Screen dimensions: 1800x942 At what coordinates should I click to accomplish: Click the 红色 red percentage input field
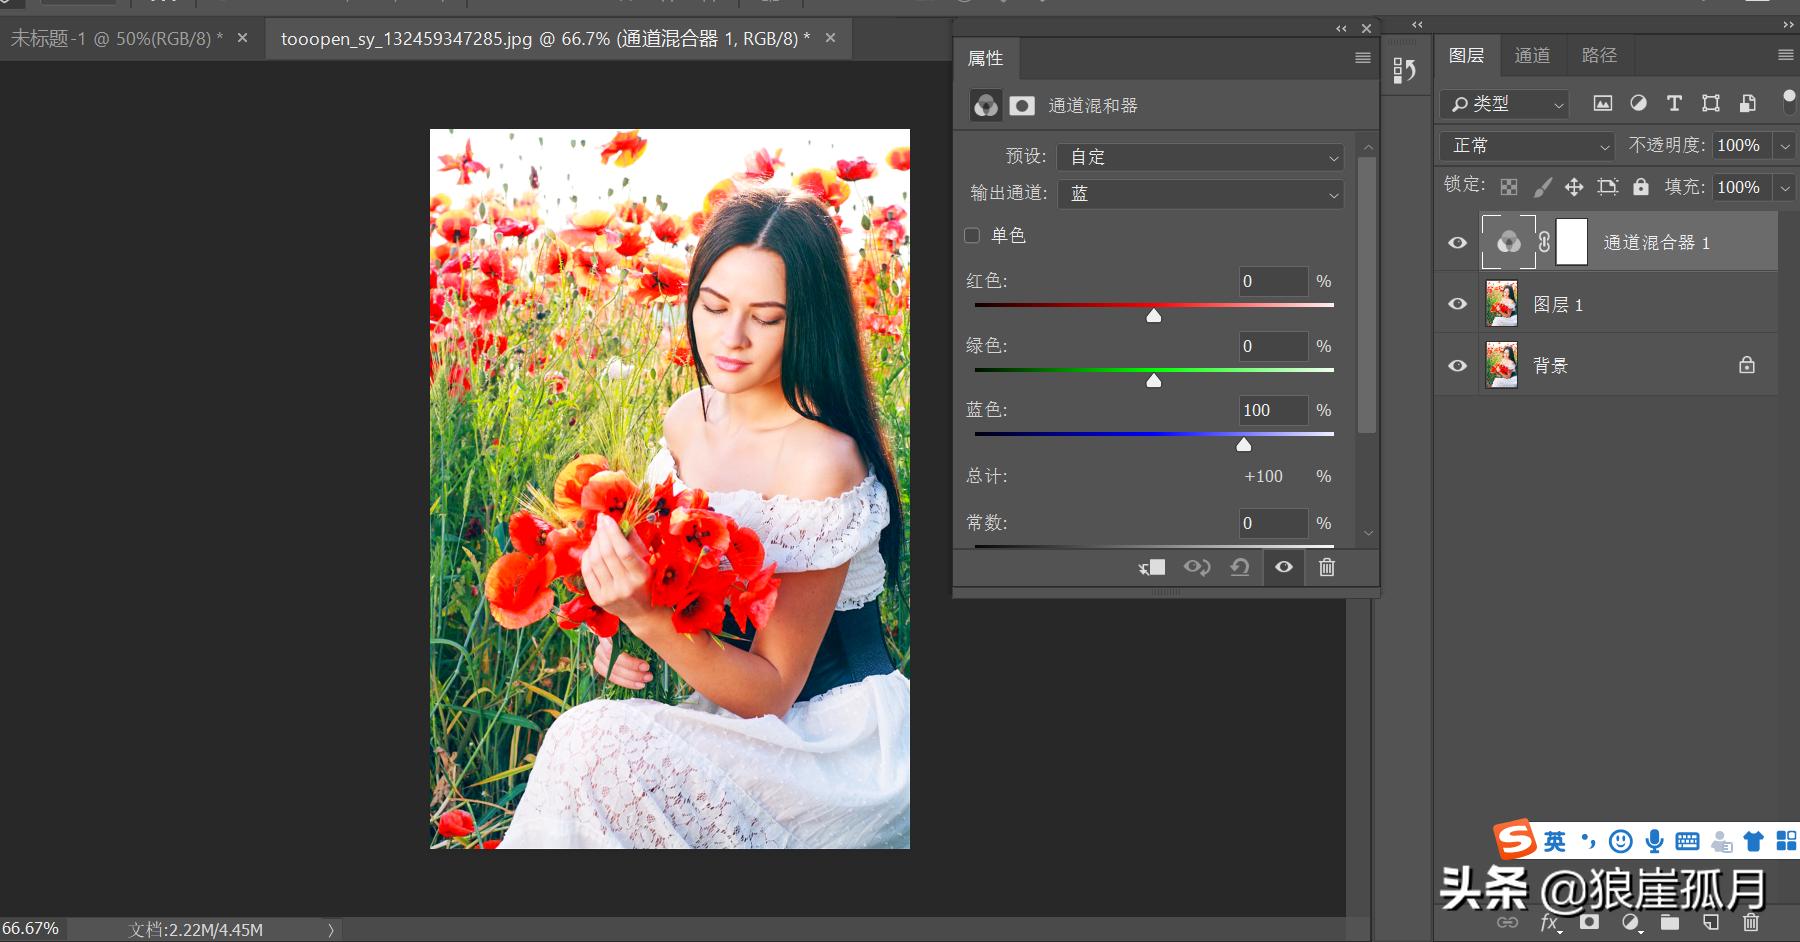1272,282
